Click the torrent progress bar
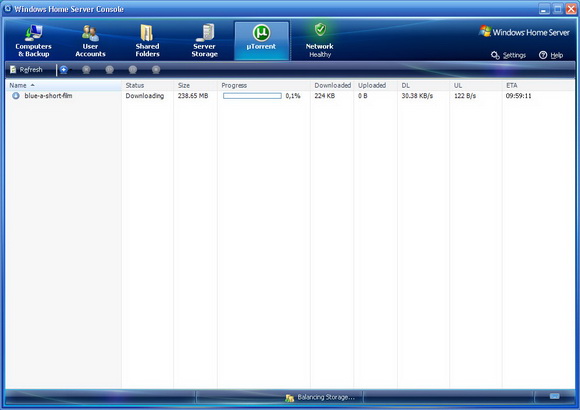The width and height of the screenshot is (580, 410). (252, 96)
